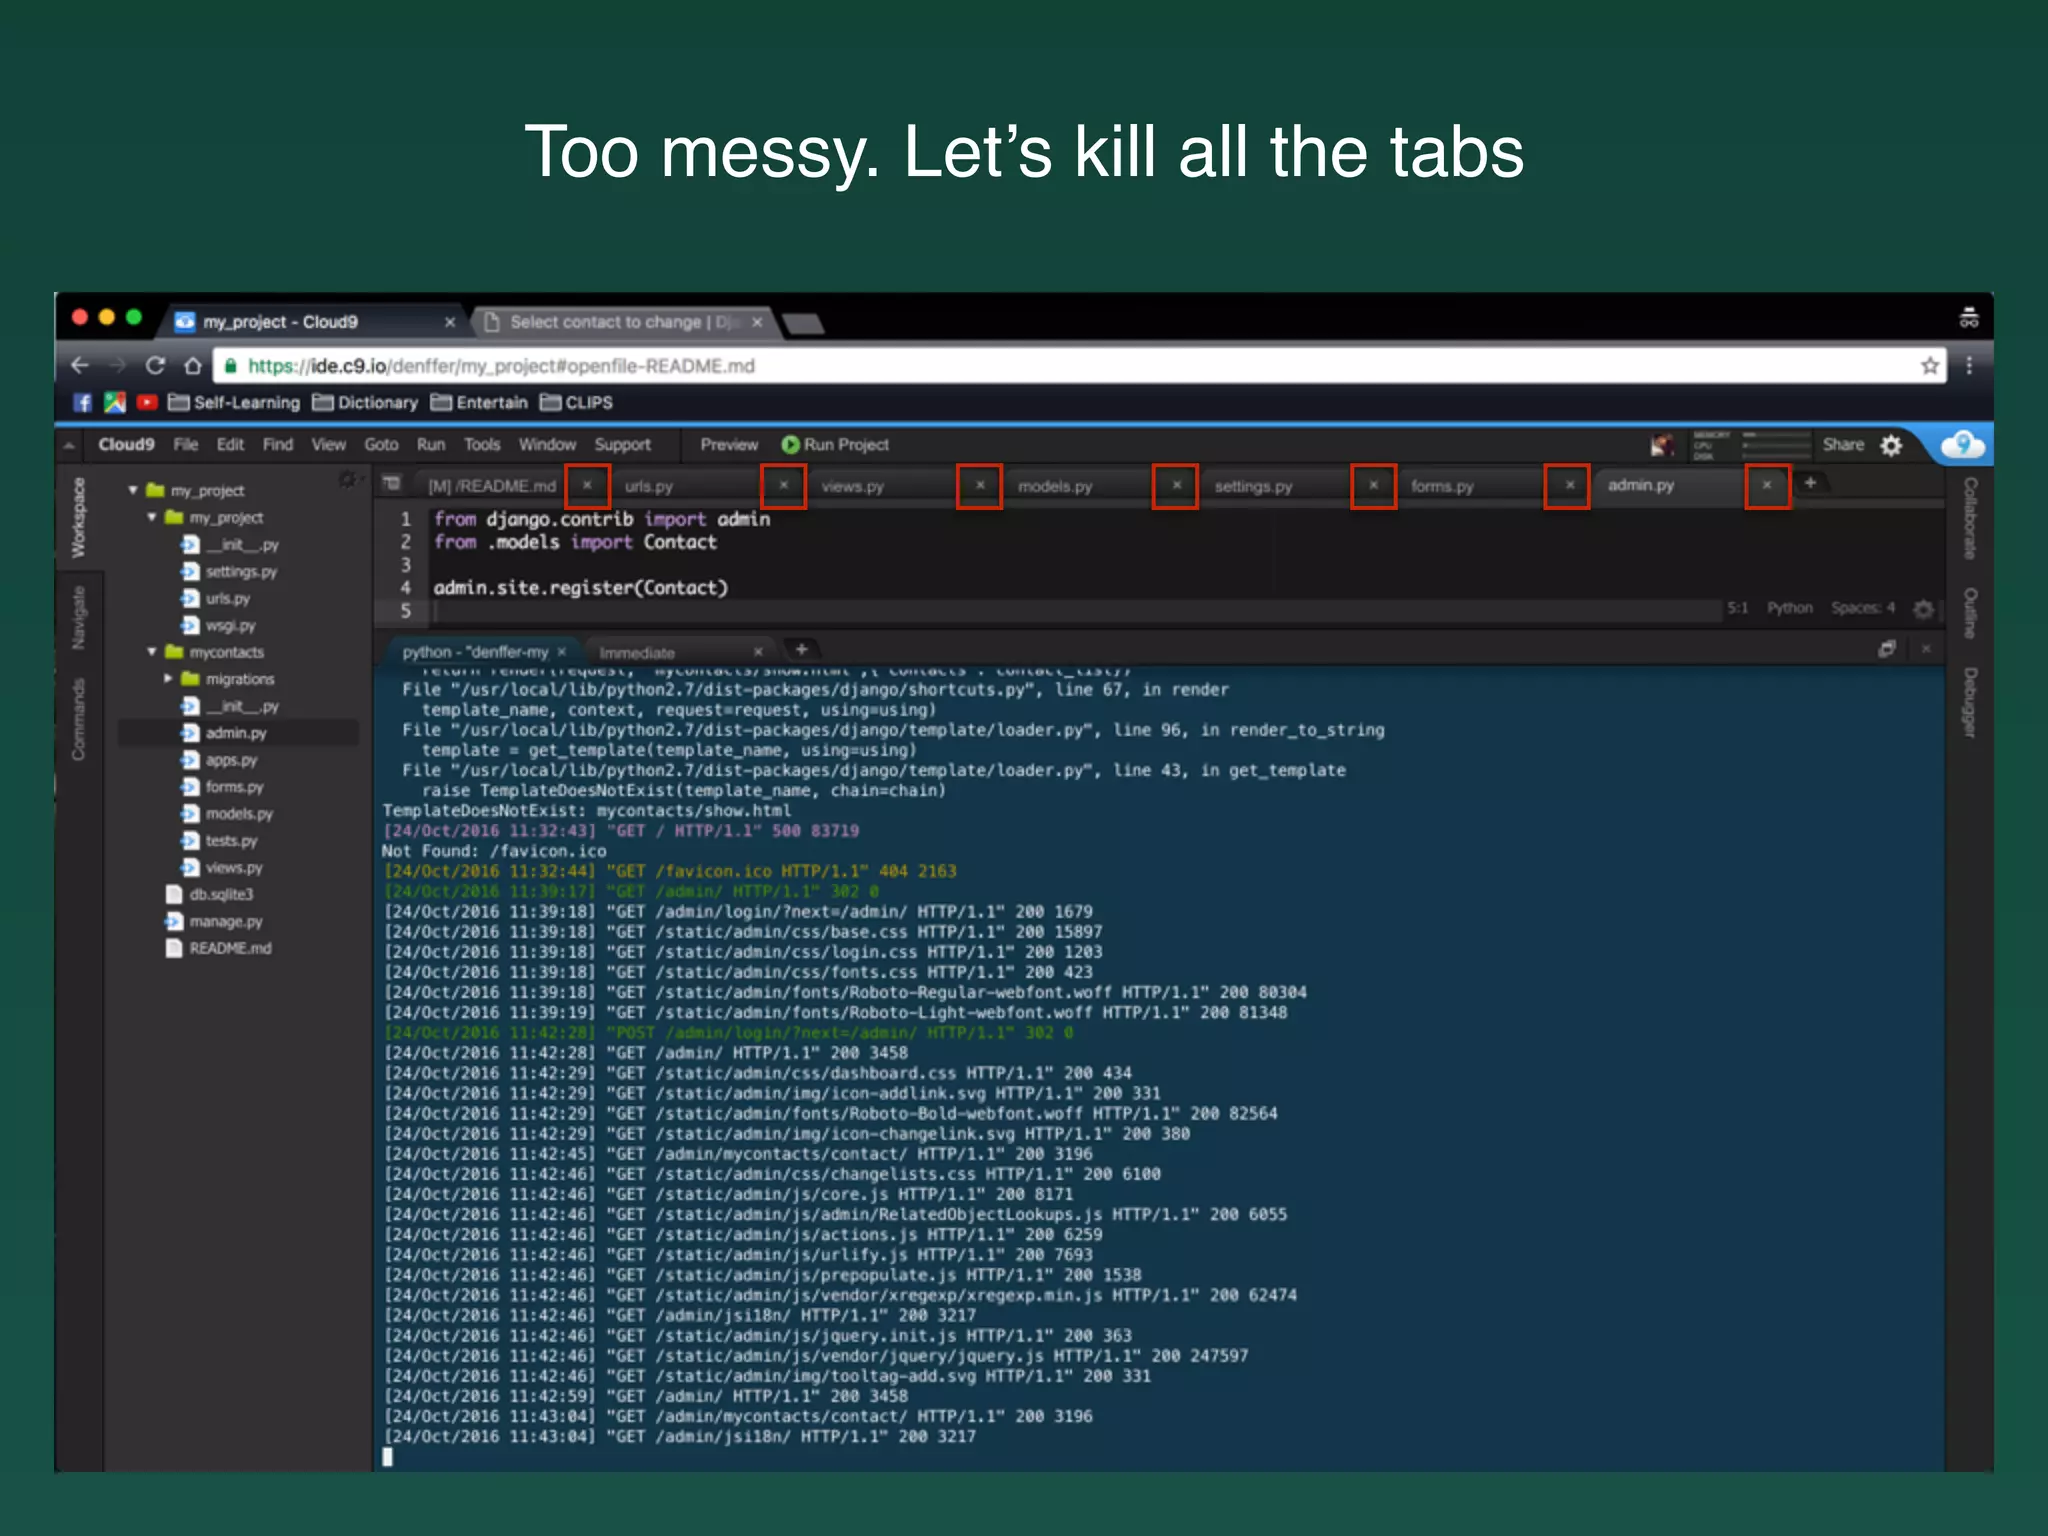This screenshot has width=2048, height=1536.
Task: Open Cloud9 preferences gear icon
Action: (x=1891, y=446)
